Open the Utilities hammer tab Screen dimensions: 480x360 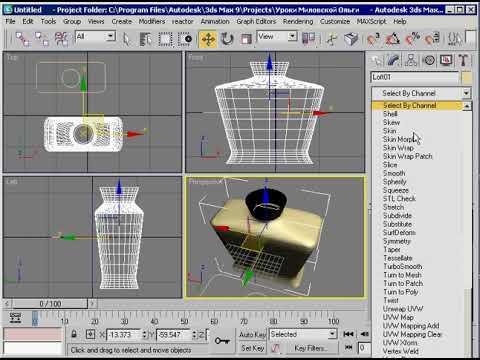tap(463, 60)
